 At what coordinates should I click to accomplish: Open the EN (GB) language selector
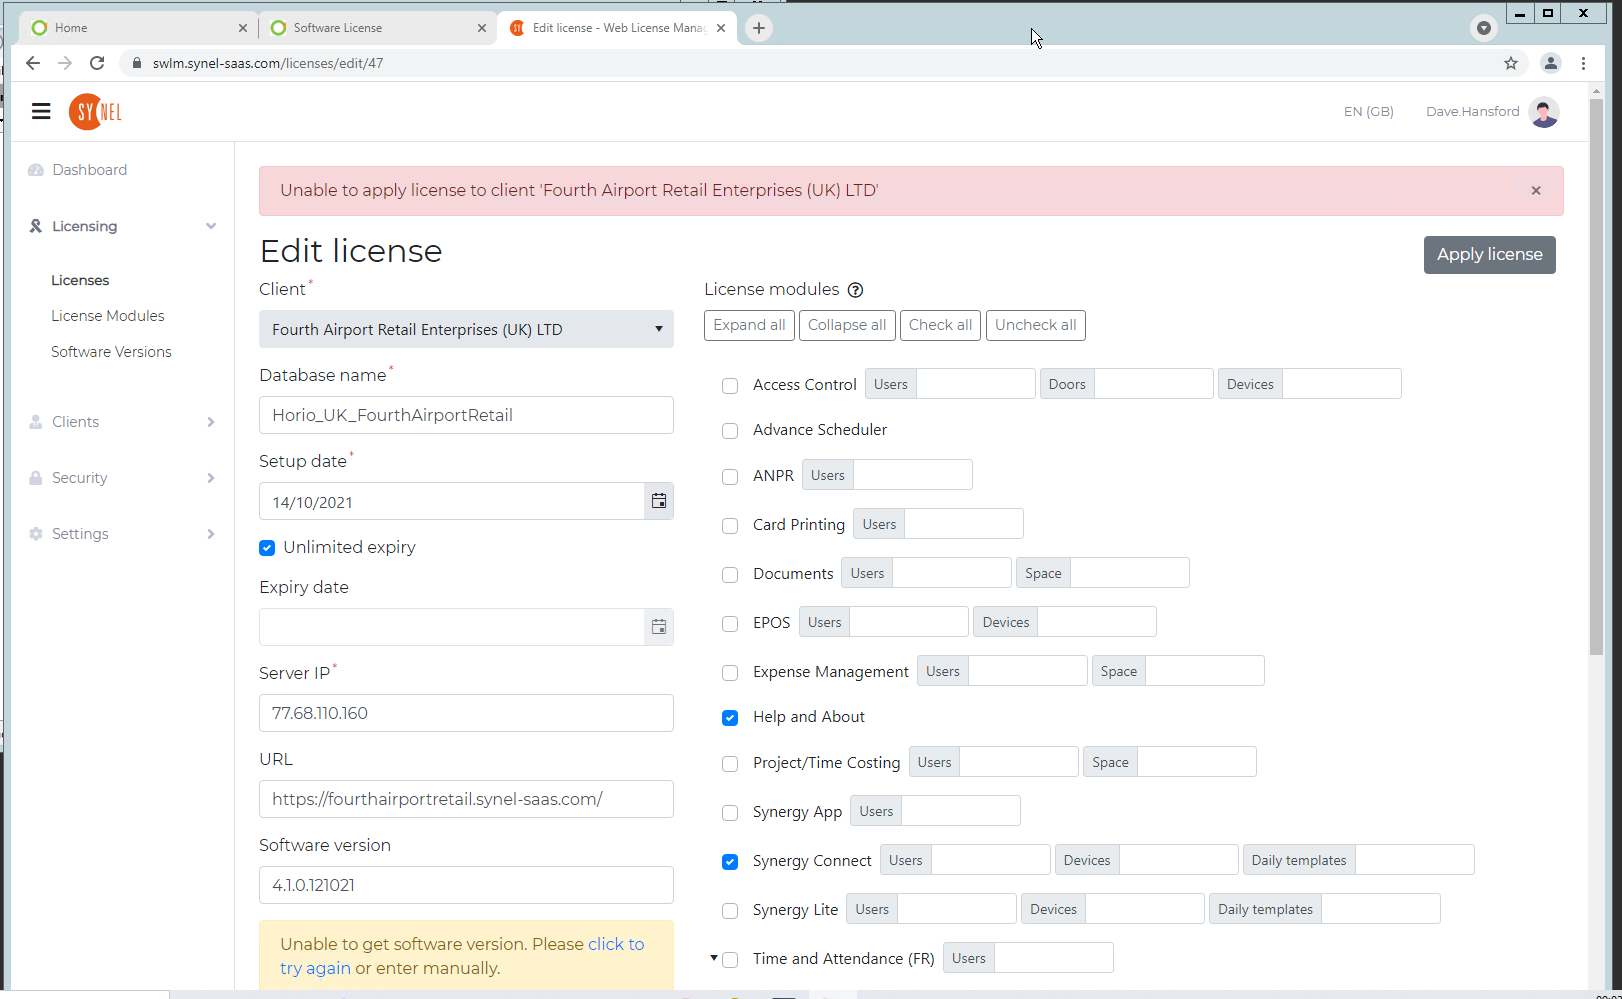coord(1368,112)
